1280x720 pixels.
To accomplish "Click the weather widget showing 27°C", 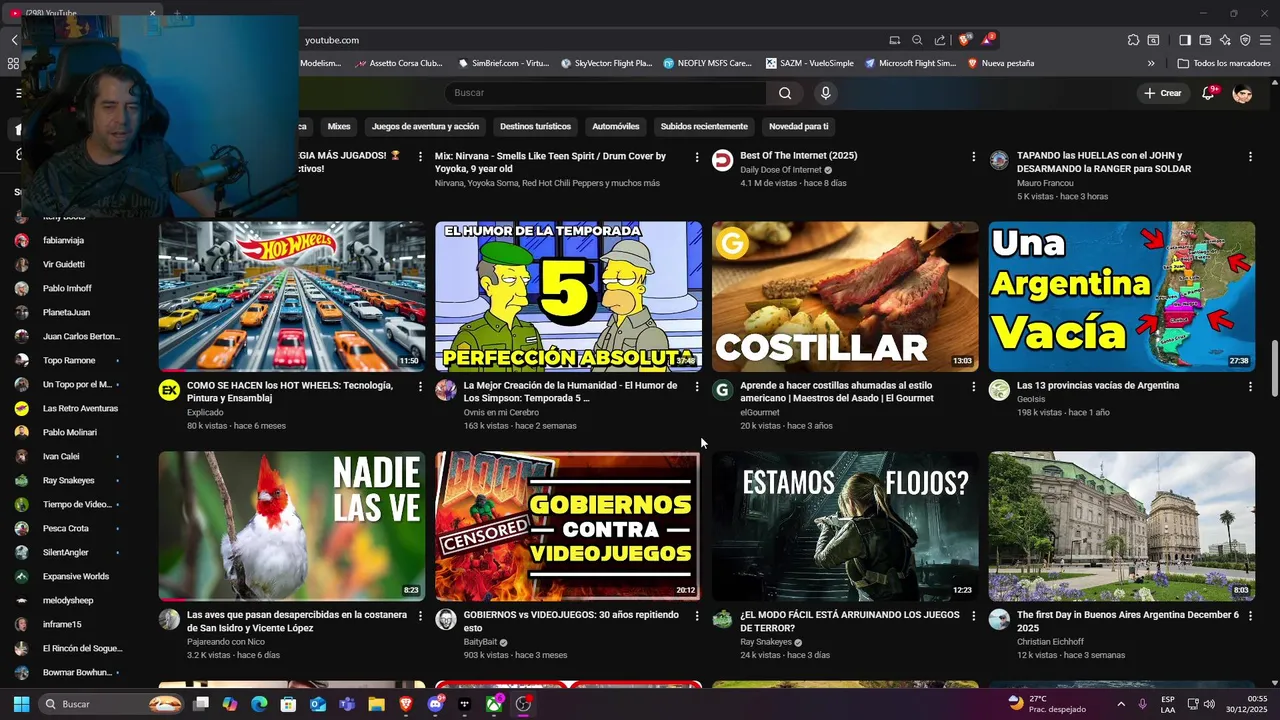I will [x=1046, y=704].
